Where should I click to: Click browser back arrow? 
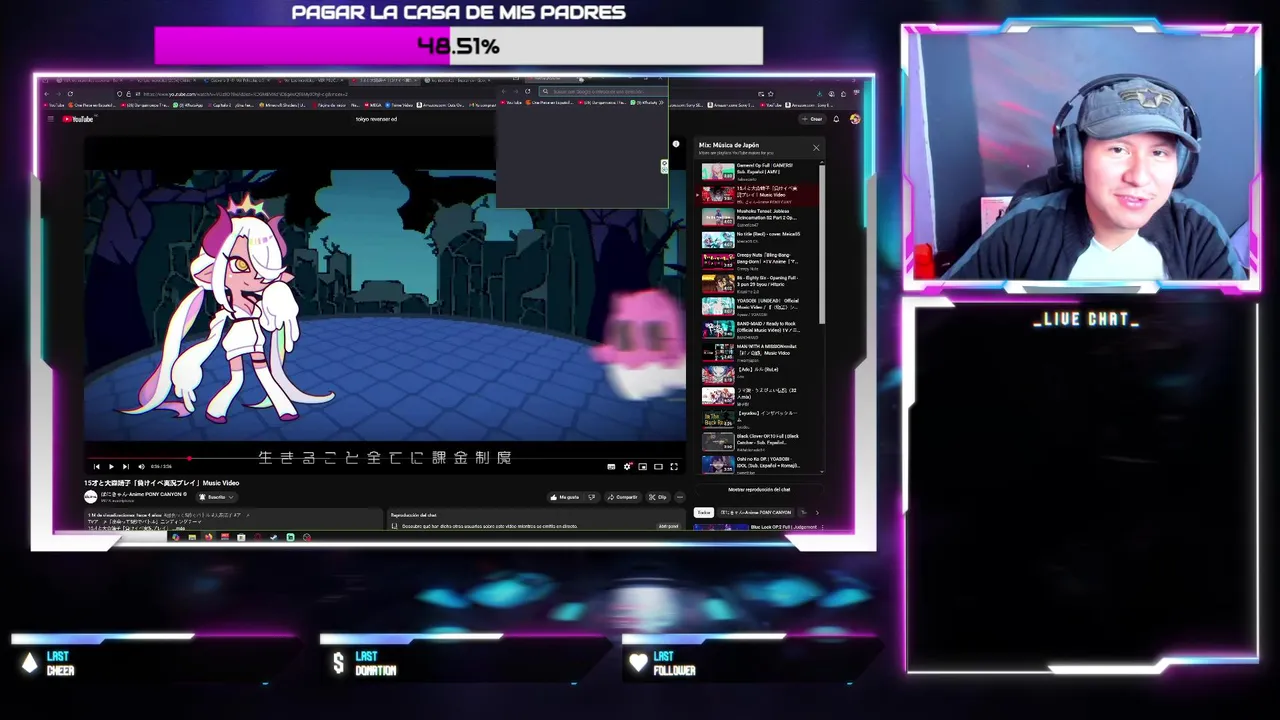pyautogui.click(x=47, y=93)
